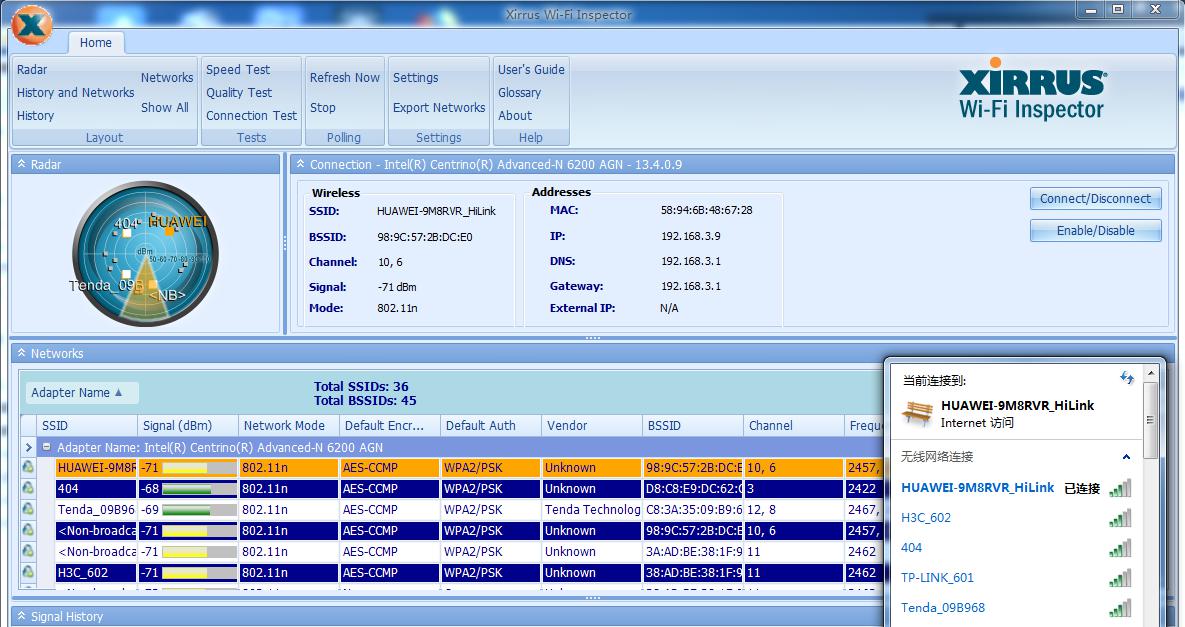This screenshot has height=627, width=1185.
Task: Collapse the Radar panel
Action: 21,164
